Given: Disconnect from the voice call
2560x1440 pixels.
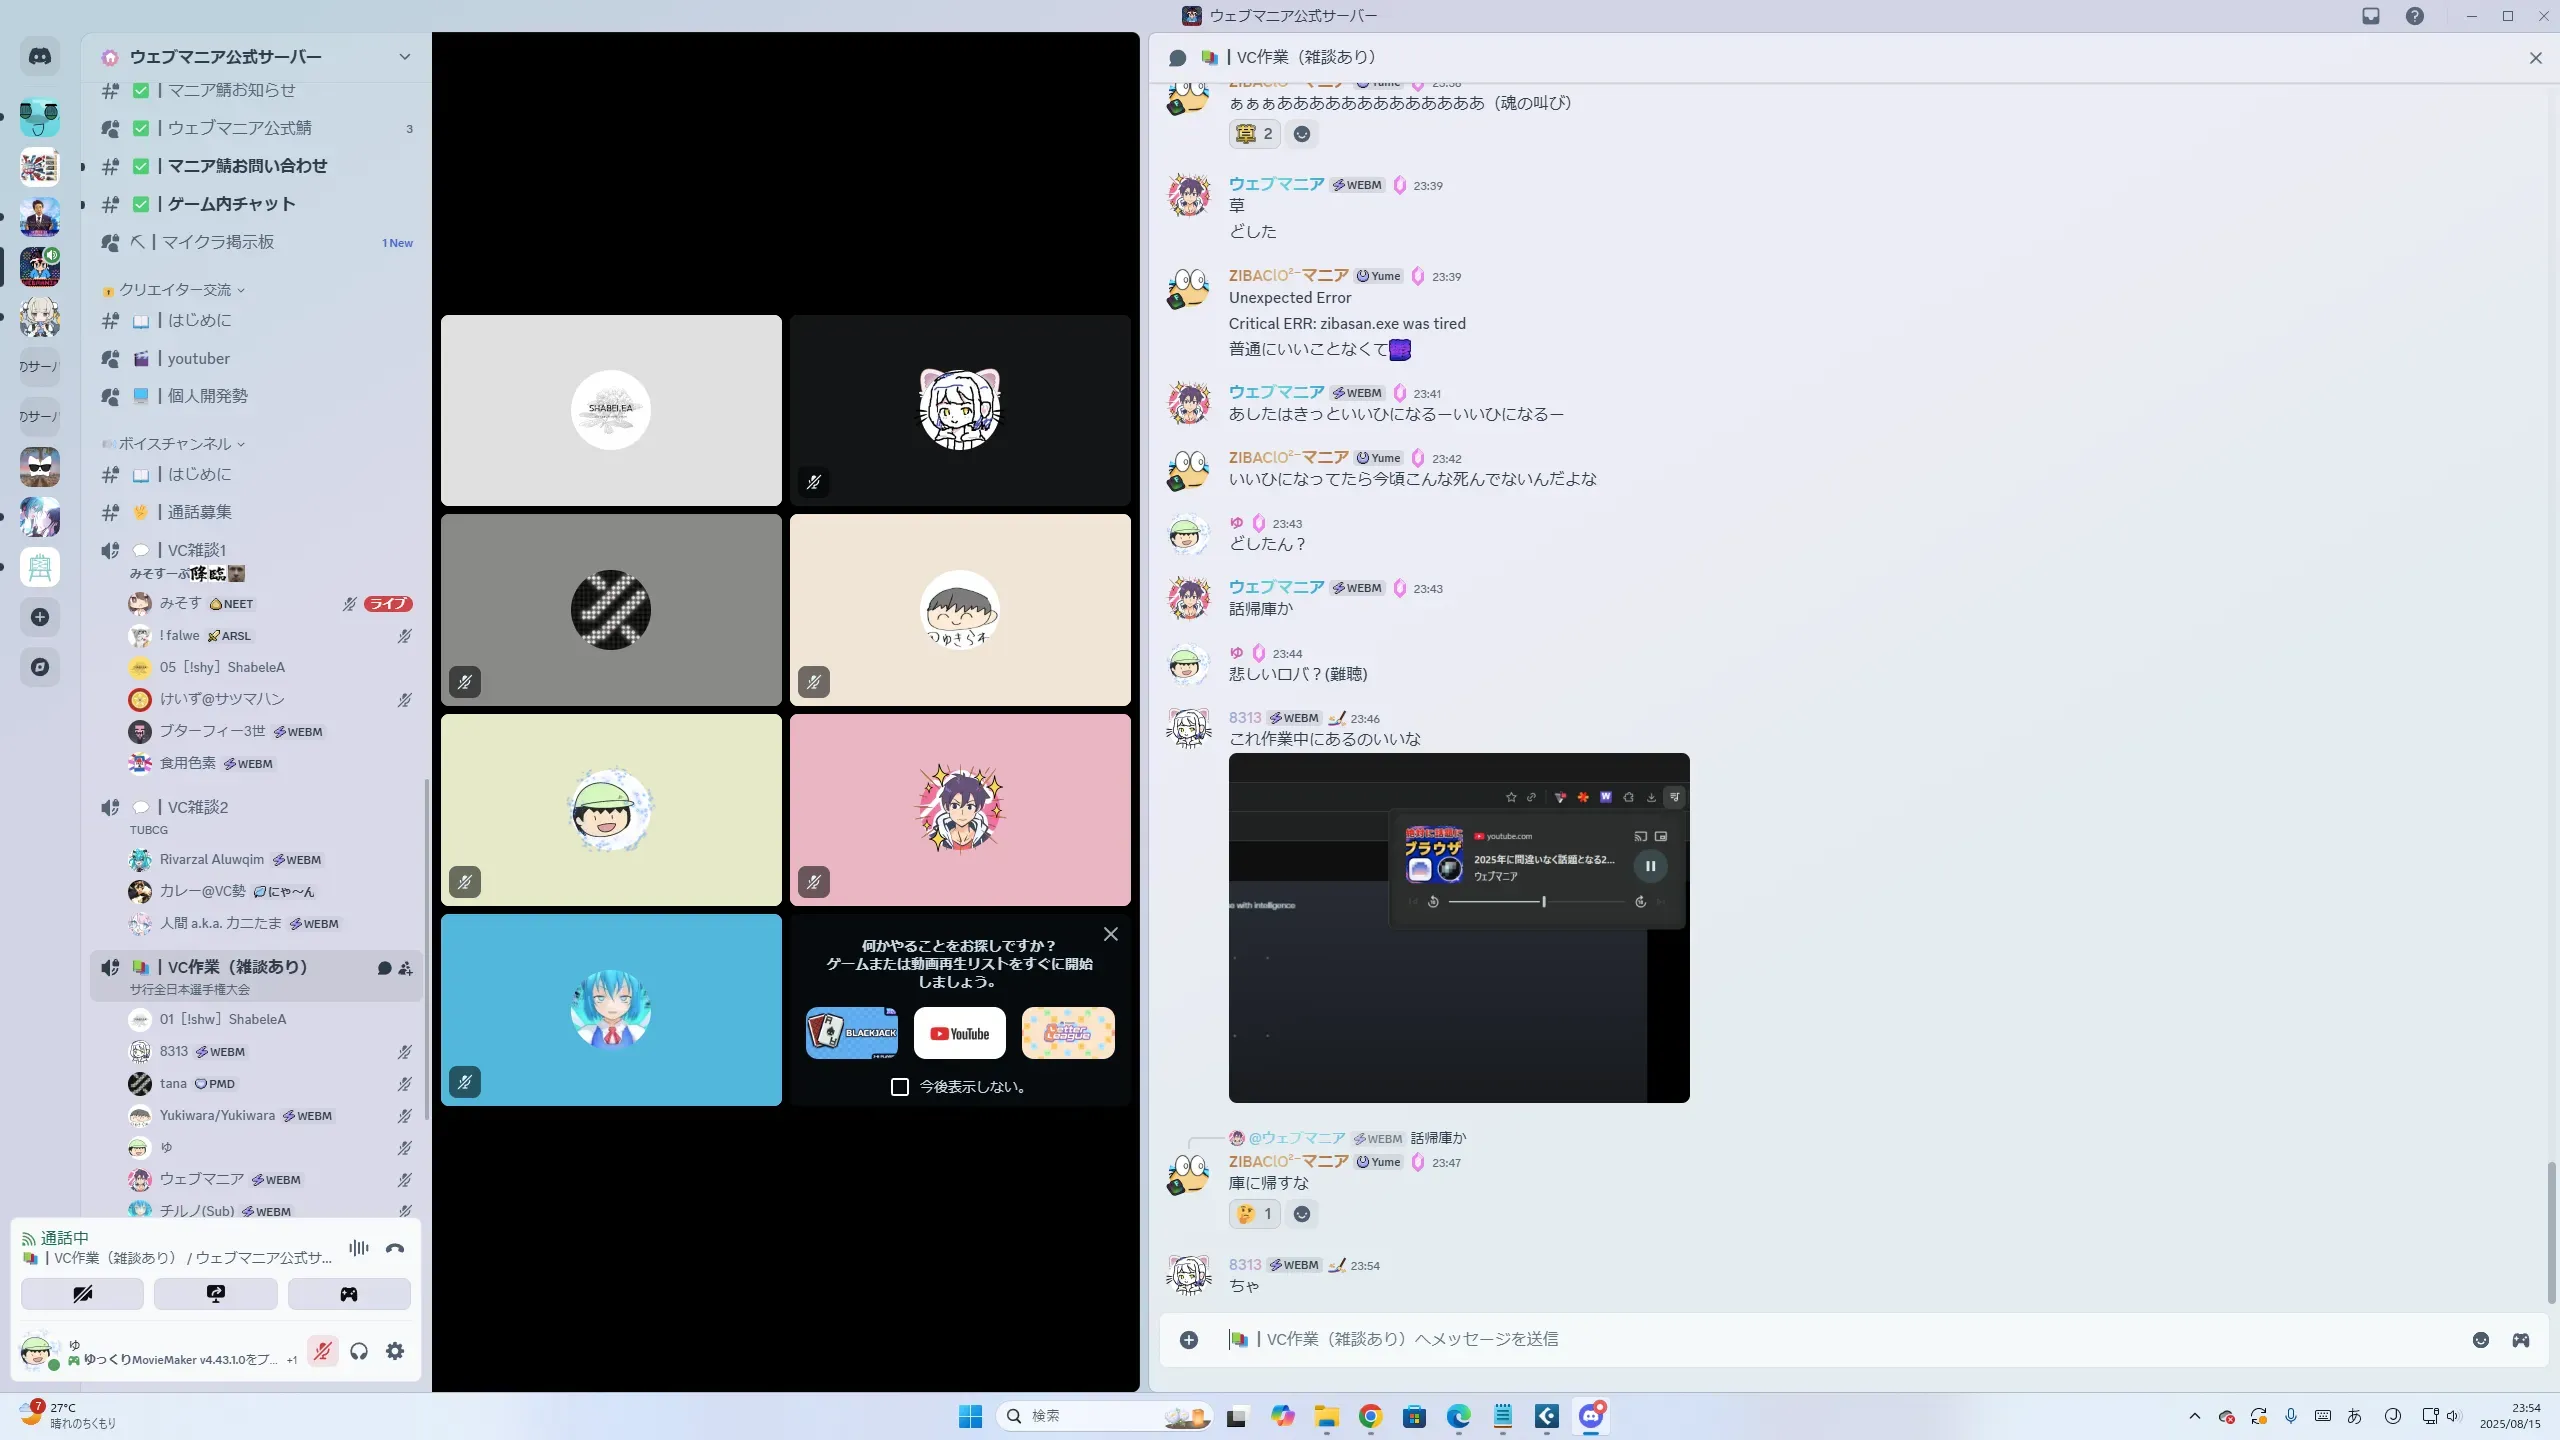Looking at the screenshot, I should click(395, 1248).
